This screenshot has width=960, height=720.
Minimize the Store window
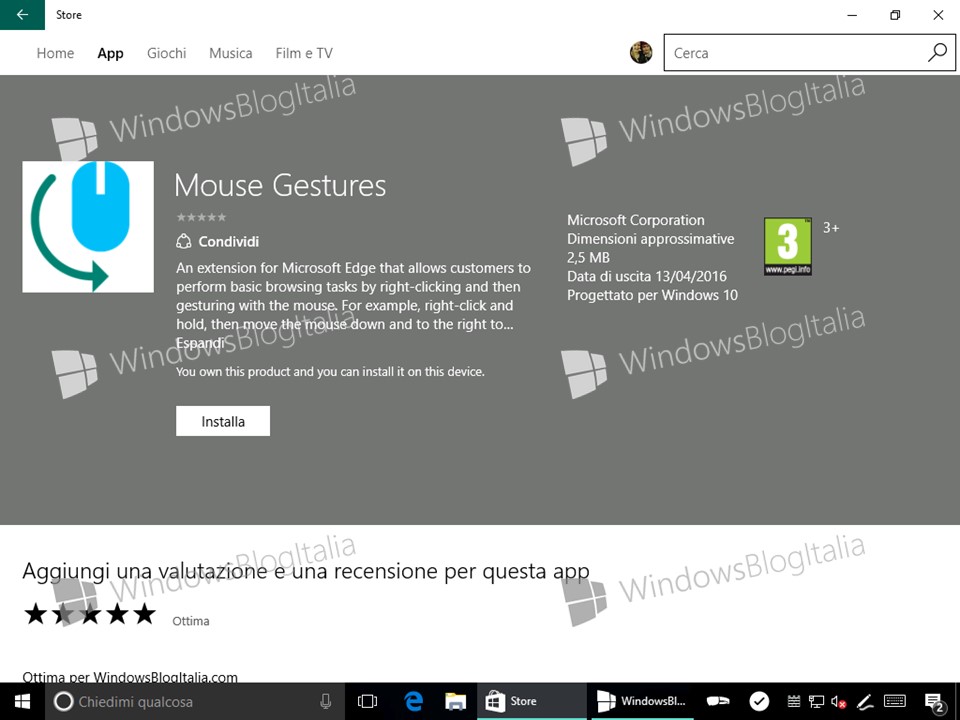852,15
